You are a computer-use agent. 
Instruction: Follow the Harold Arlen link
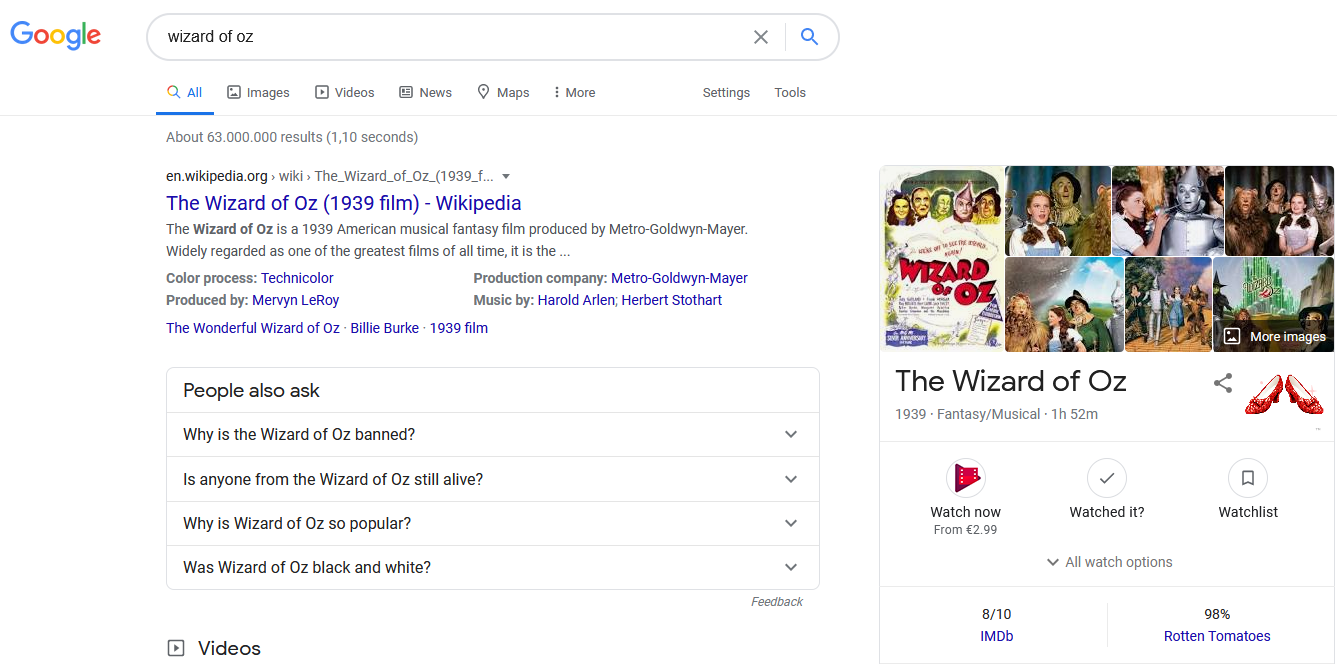577,300
